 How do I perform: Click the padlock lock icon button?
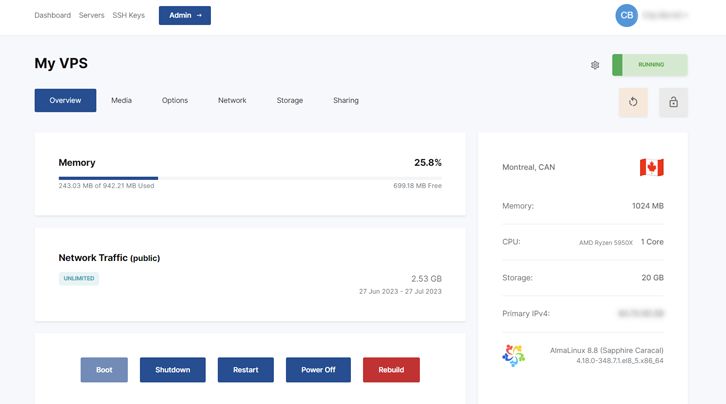click(673, 102)
